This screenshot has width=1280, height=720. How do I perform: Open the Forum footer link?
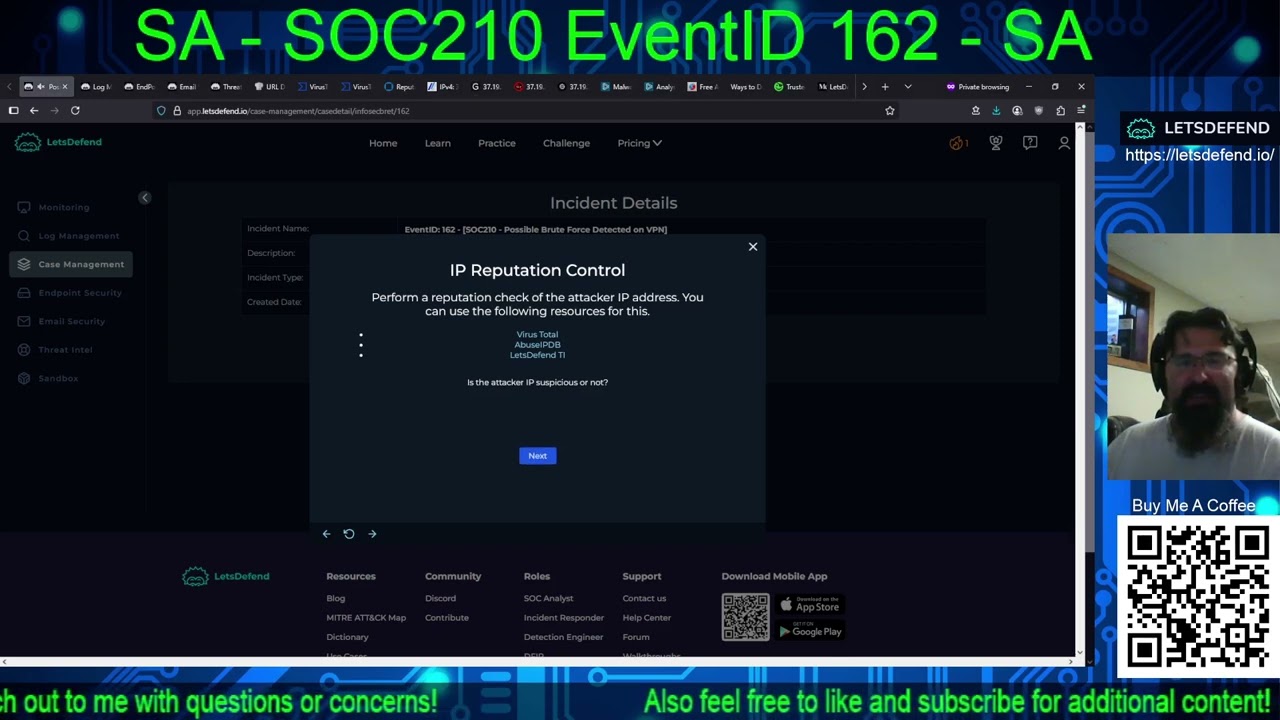pos(636,637)
